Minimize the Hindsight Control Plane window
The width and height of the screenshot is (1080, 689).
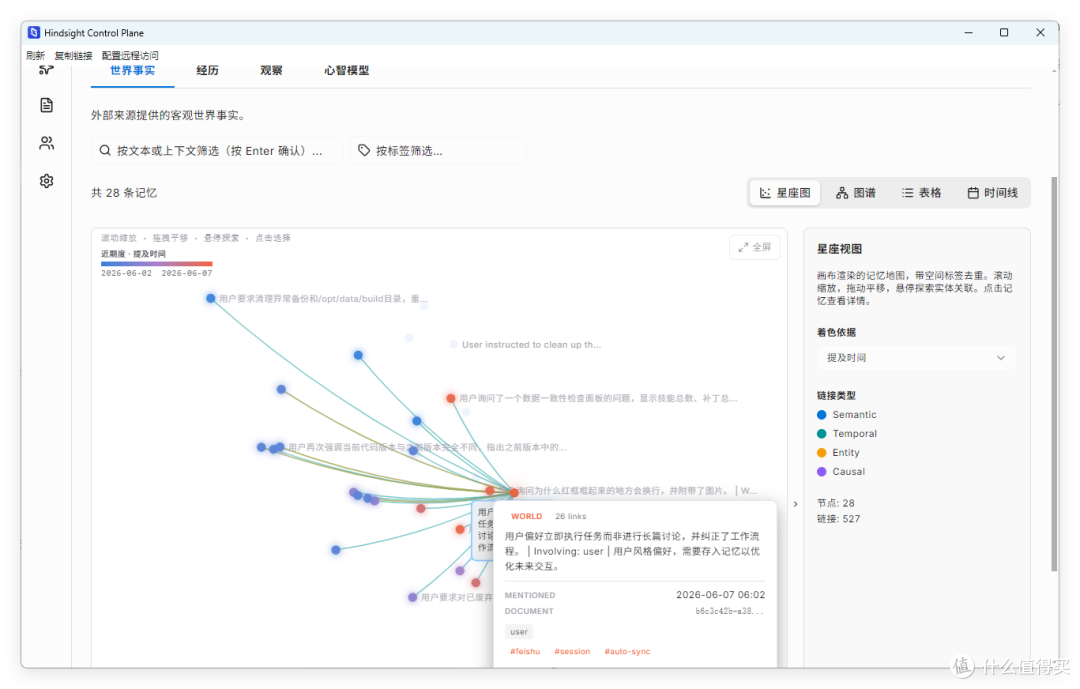tap(968, 32)
